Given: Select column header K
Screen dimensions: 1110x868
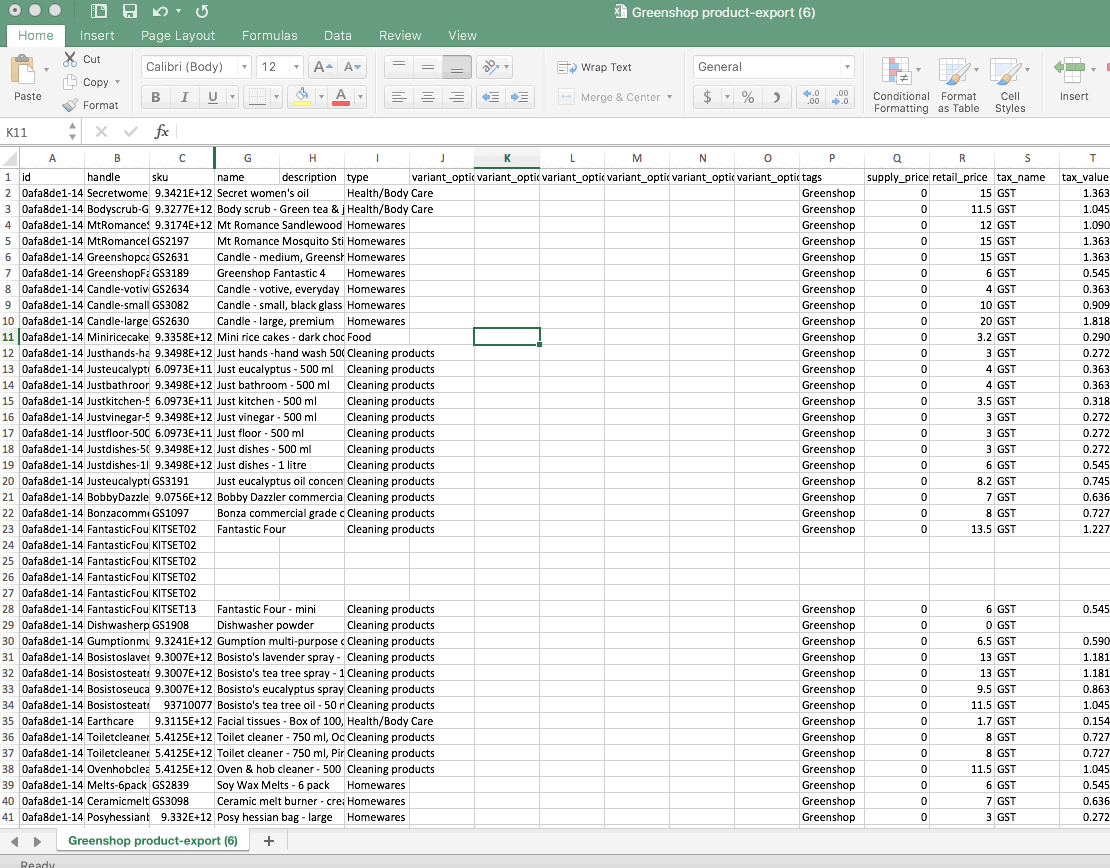Looking at the screenshot, I should click(507, 158).
